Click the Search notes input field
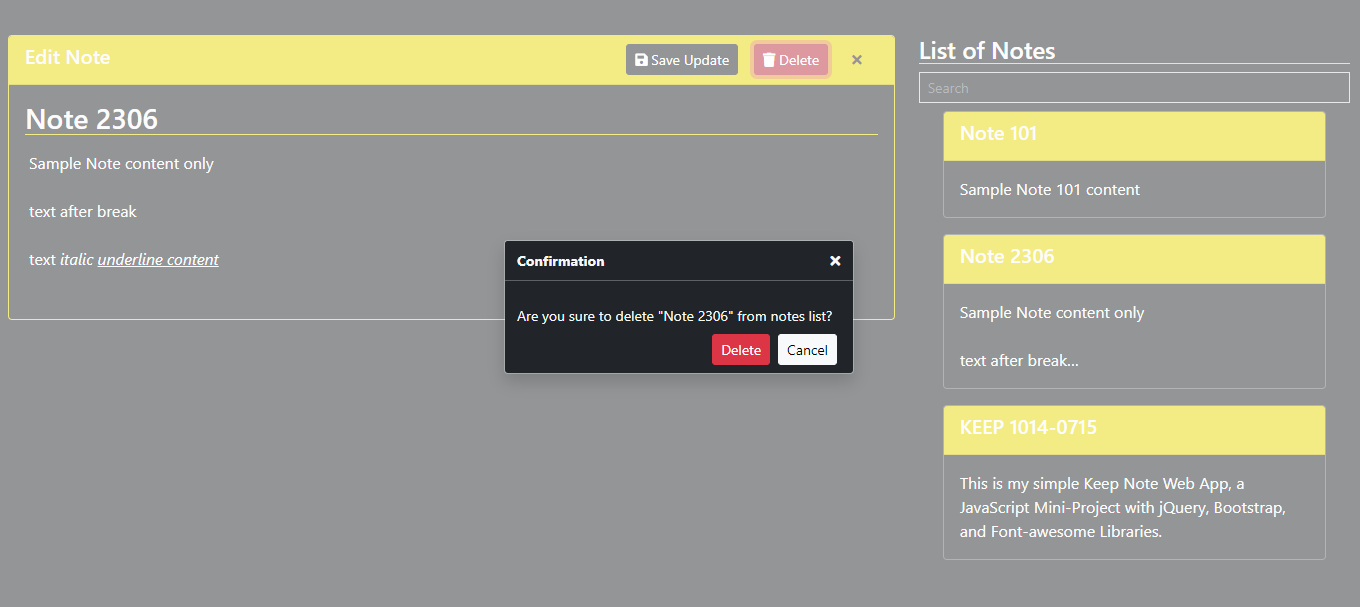 (x=1134, y=88)
